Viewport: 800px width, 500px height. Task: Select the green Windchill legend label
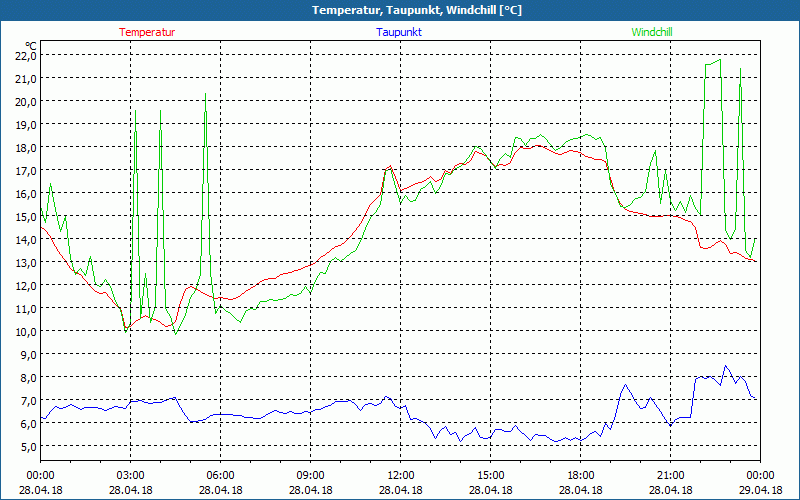(x=652, y=32)
